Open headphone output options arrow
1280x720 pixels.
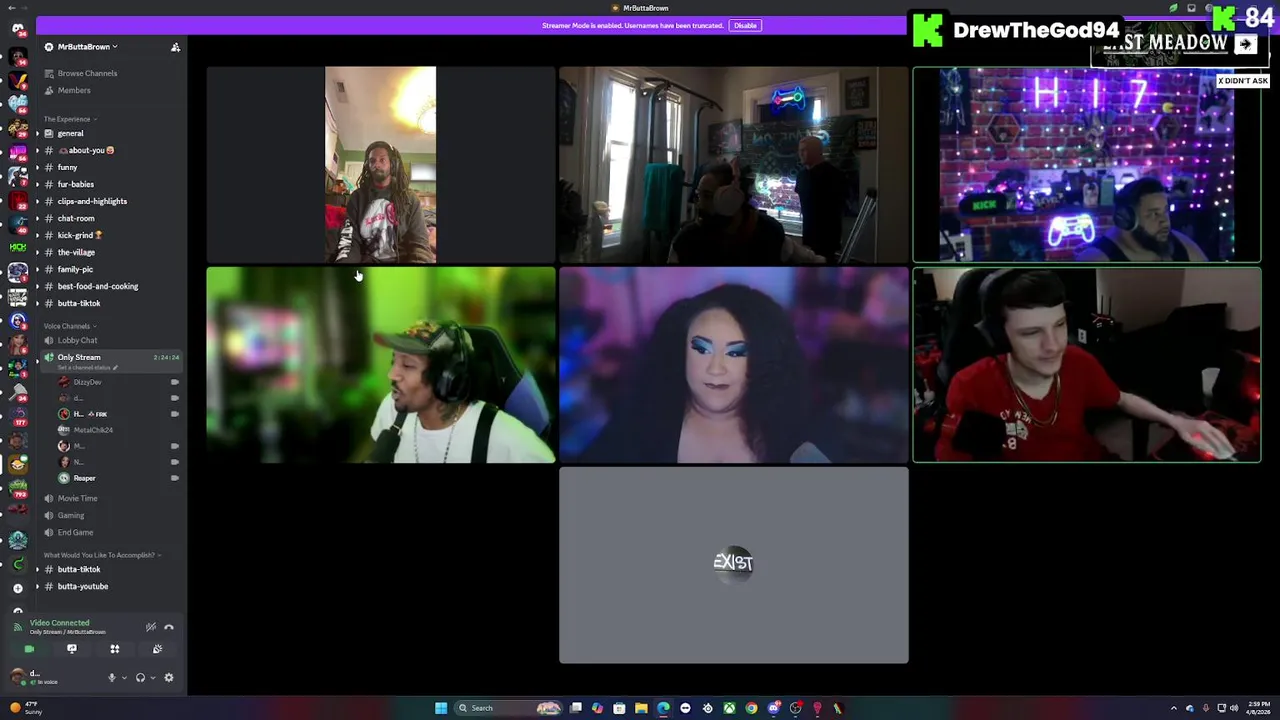152,678
